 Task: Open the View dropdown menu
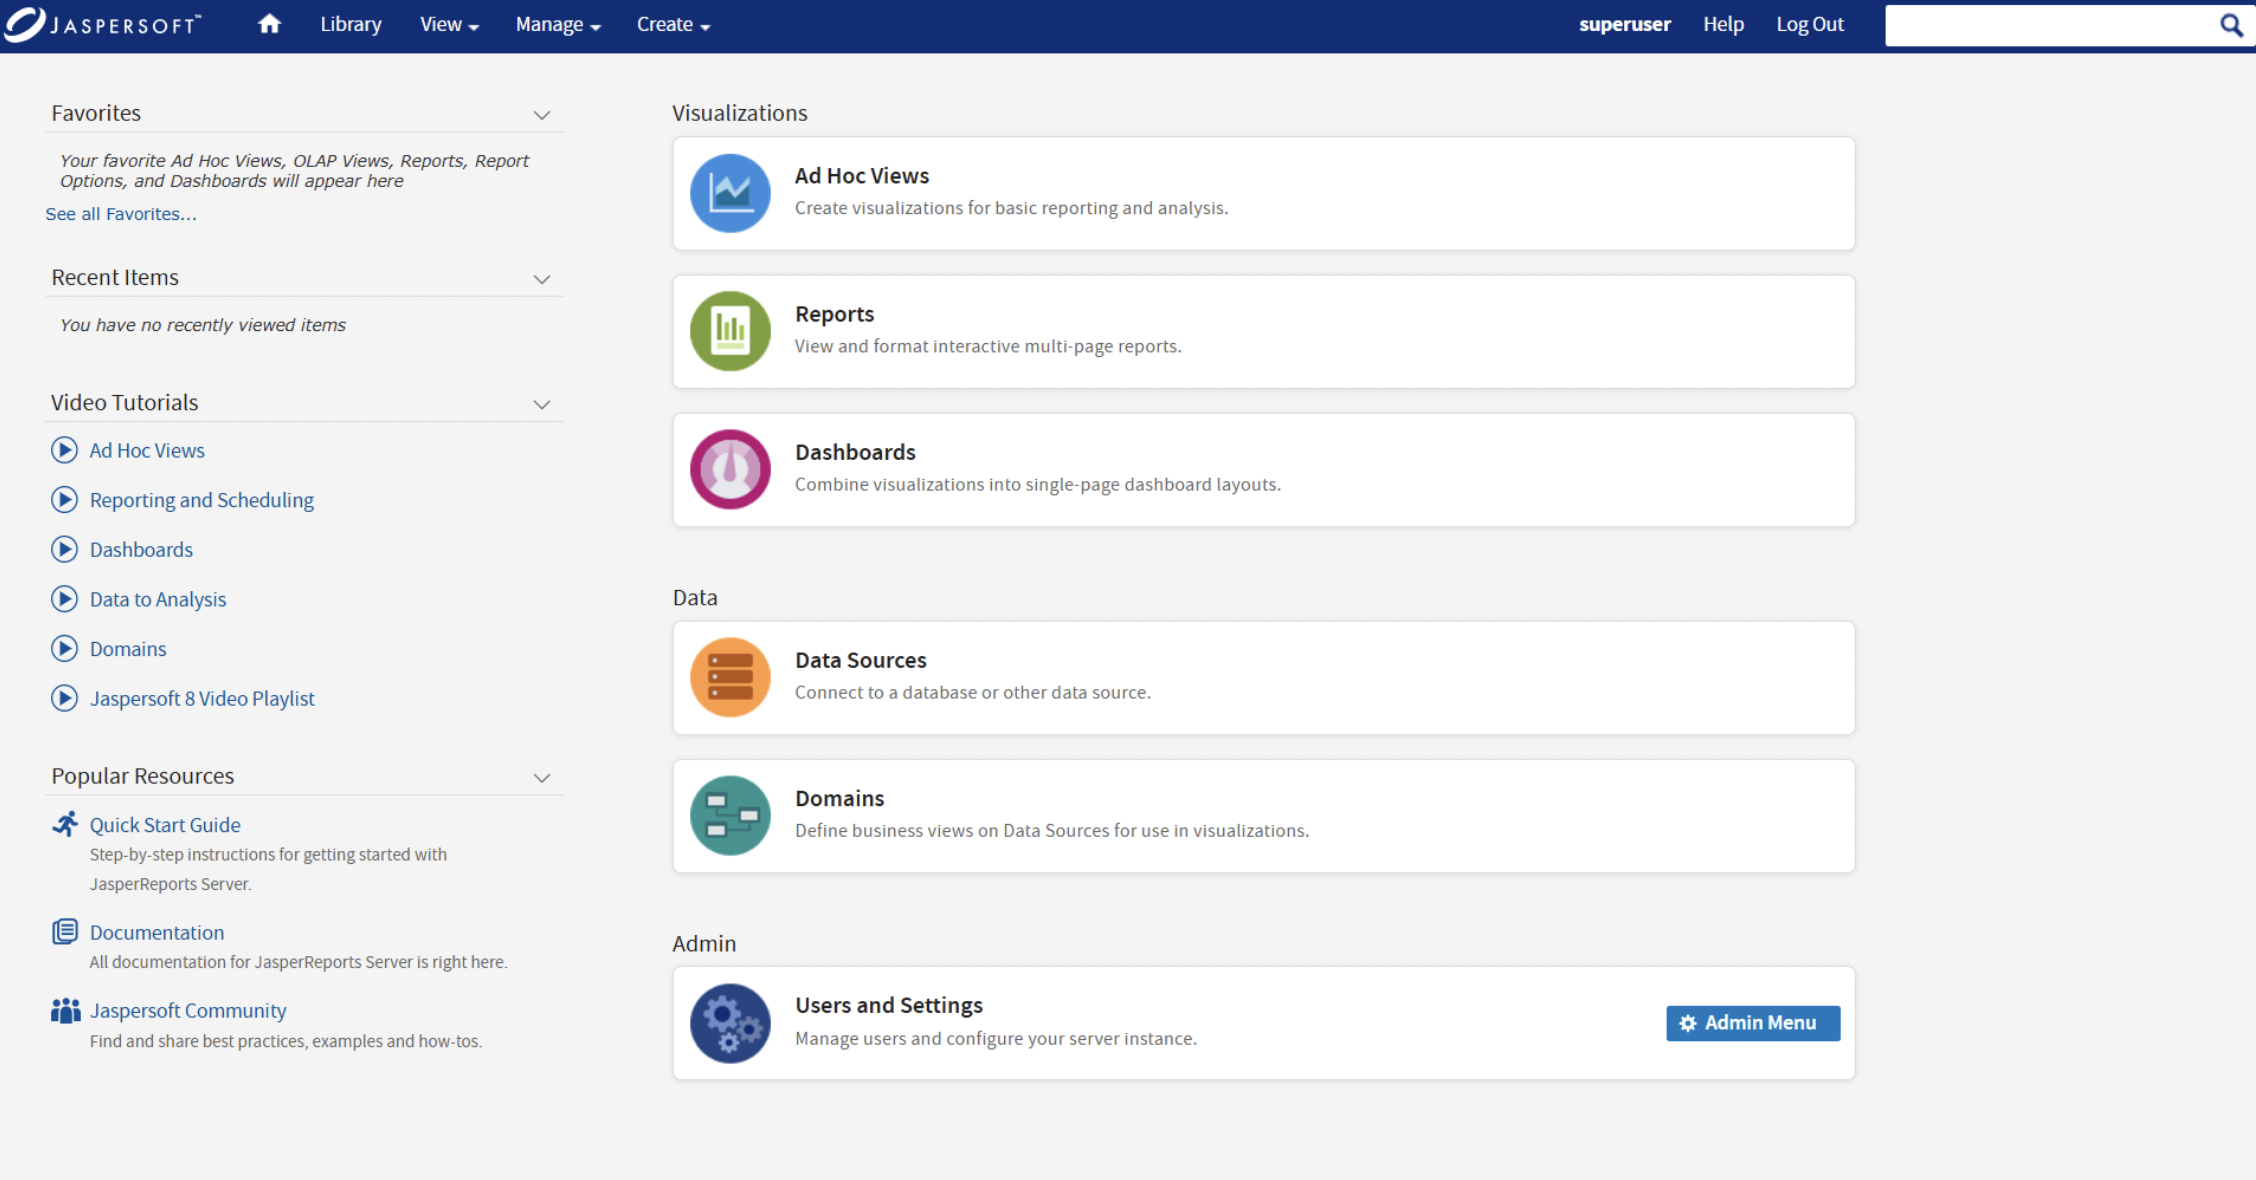(449, 25)
